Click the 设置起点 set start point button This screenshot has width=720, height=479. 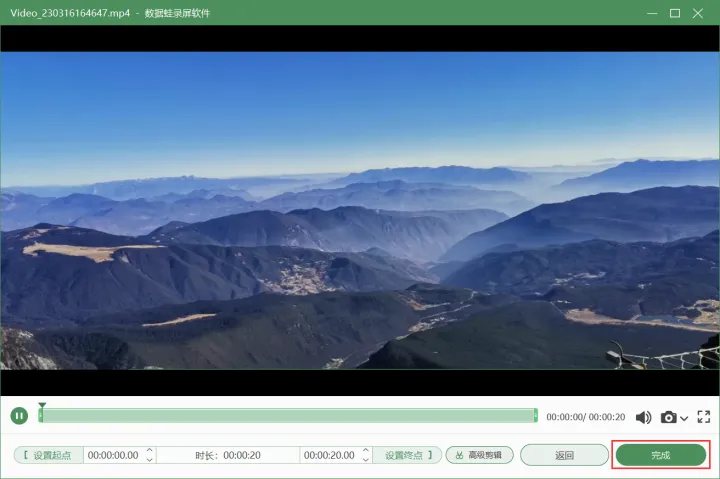(49, 455)
